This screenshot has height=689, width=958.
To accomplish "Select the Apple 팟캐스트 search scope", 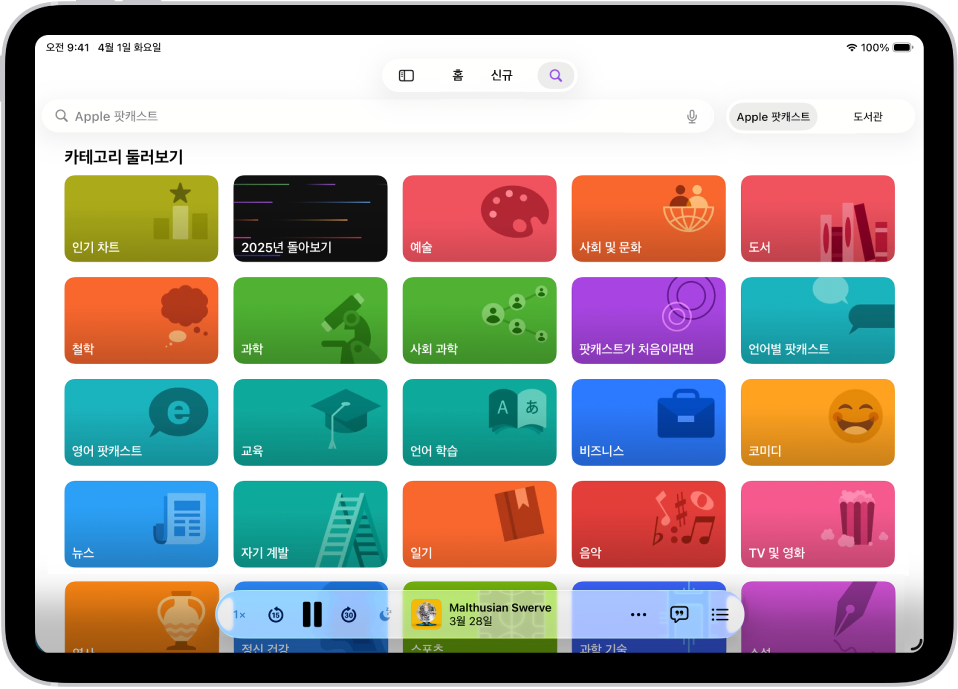I will tap(773, 117).
